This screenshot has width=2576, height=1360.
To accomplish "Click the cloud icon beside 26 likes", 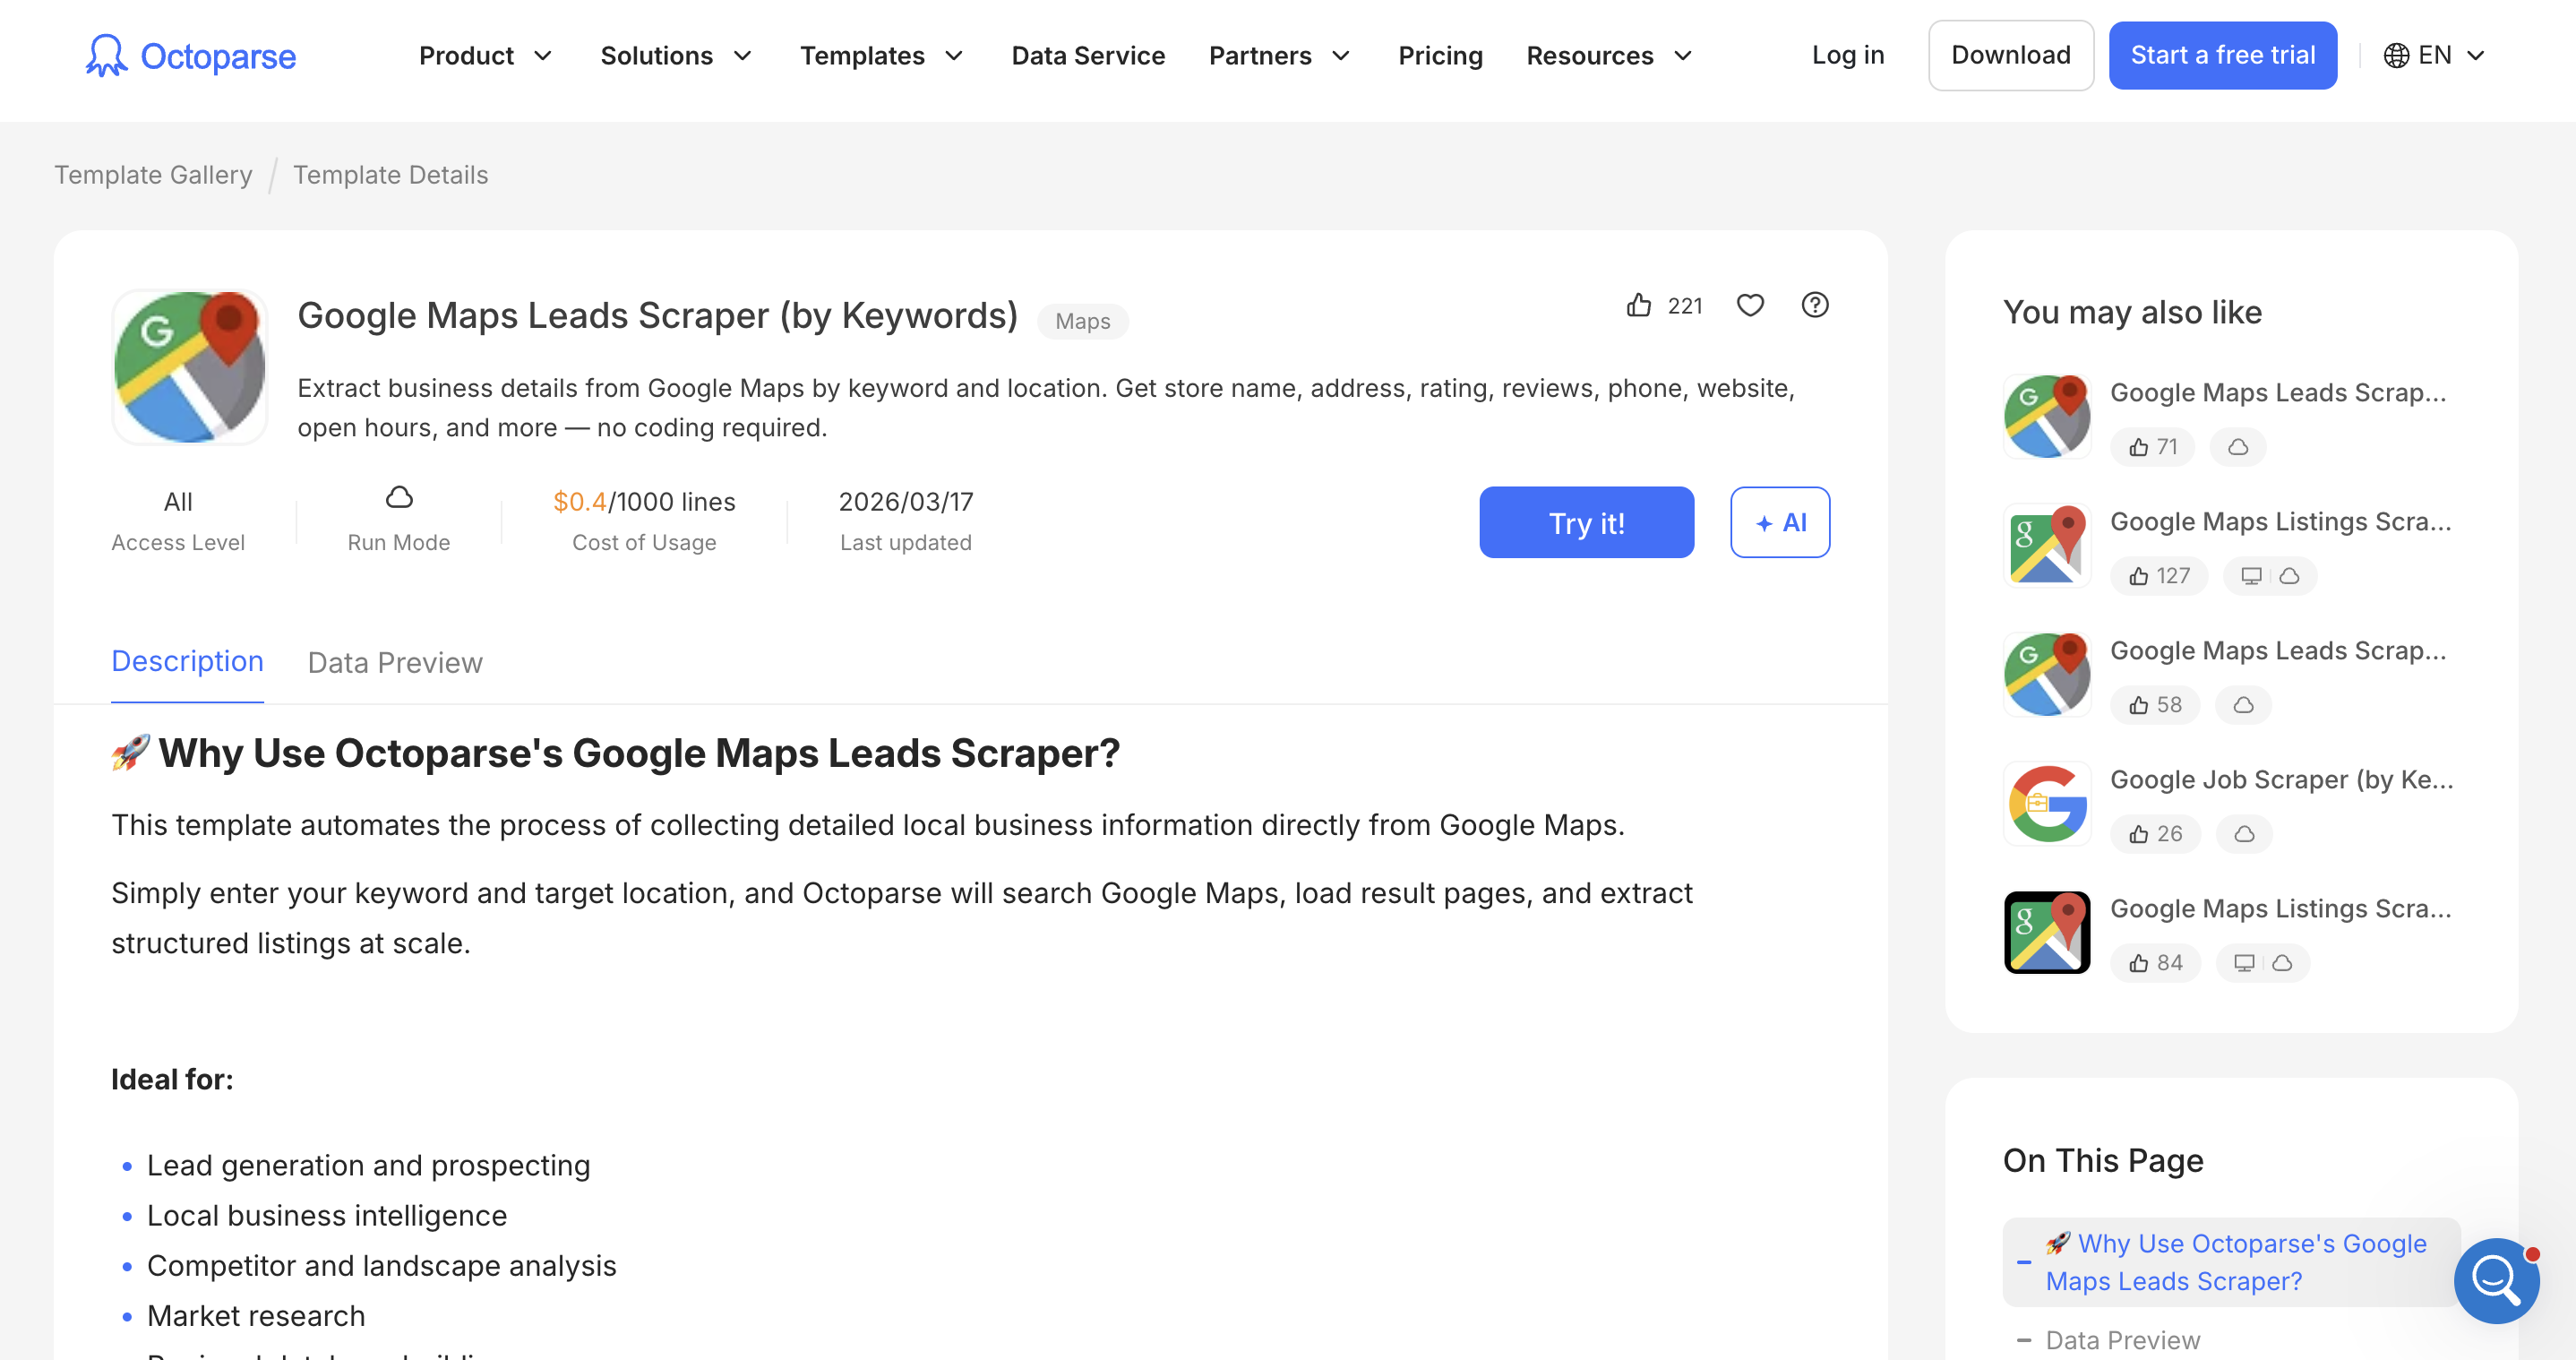I will click(x=2244, y=834).
